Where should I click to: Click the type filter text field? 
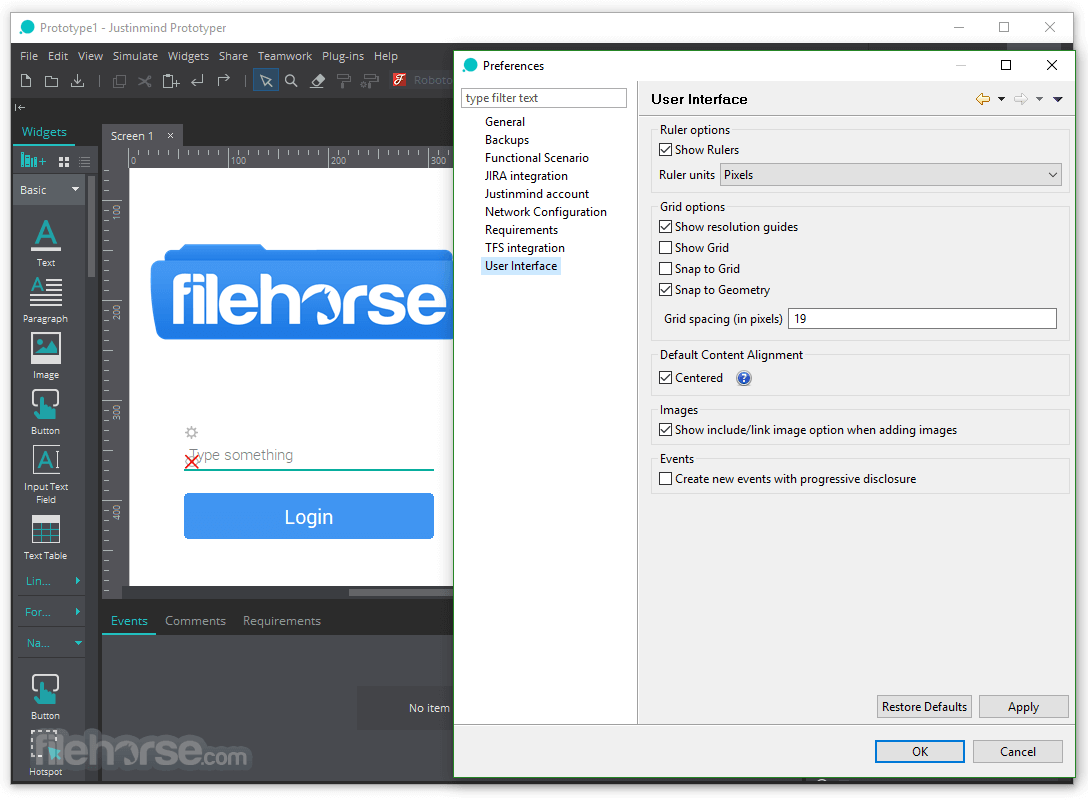(544, 98)
